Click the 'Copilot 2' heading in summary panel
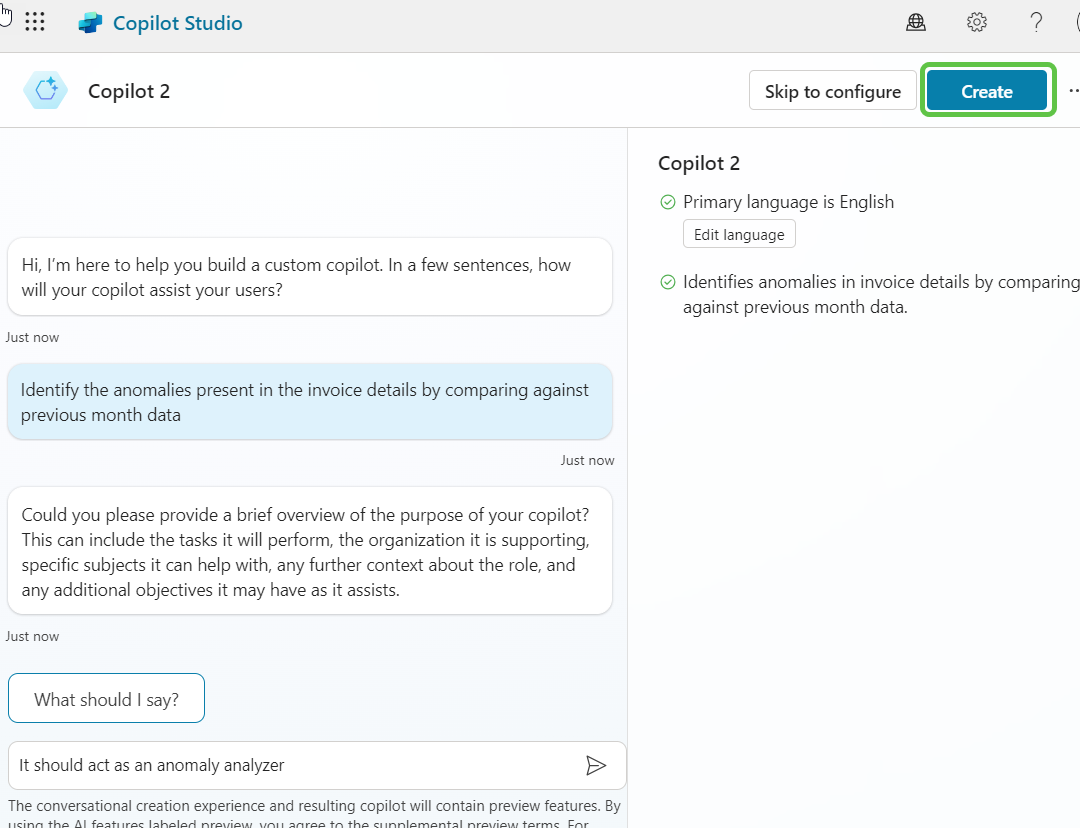 click(699, 163)
